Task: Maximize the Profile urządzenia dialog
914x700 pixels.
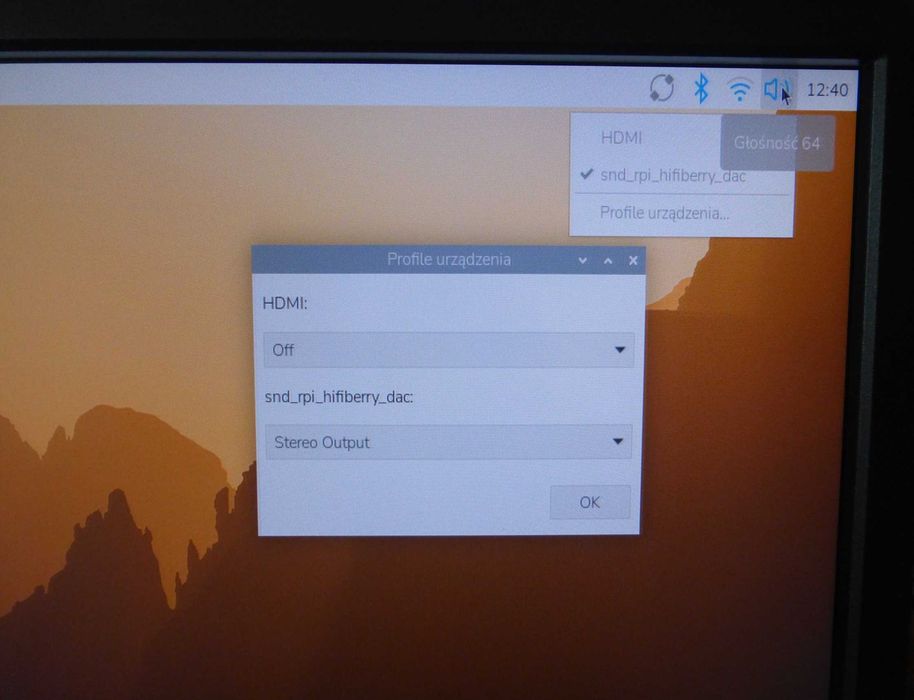Action: click(x=608, y=261)
